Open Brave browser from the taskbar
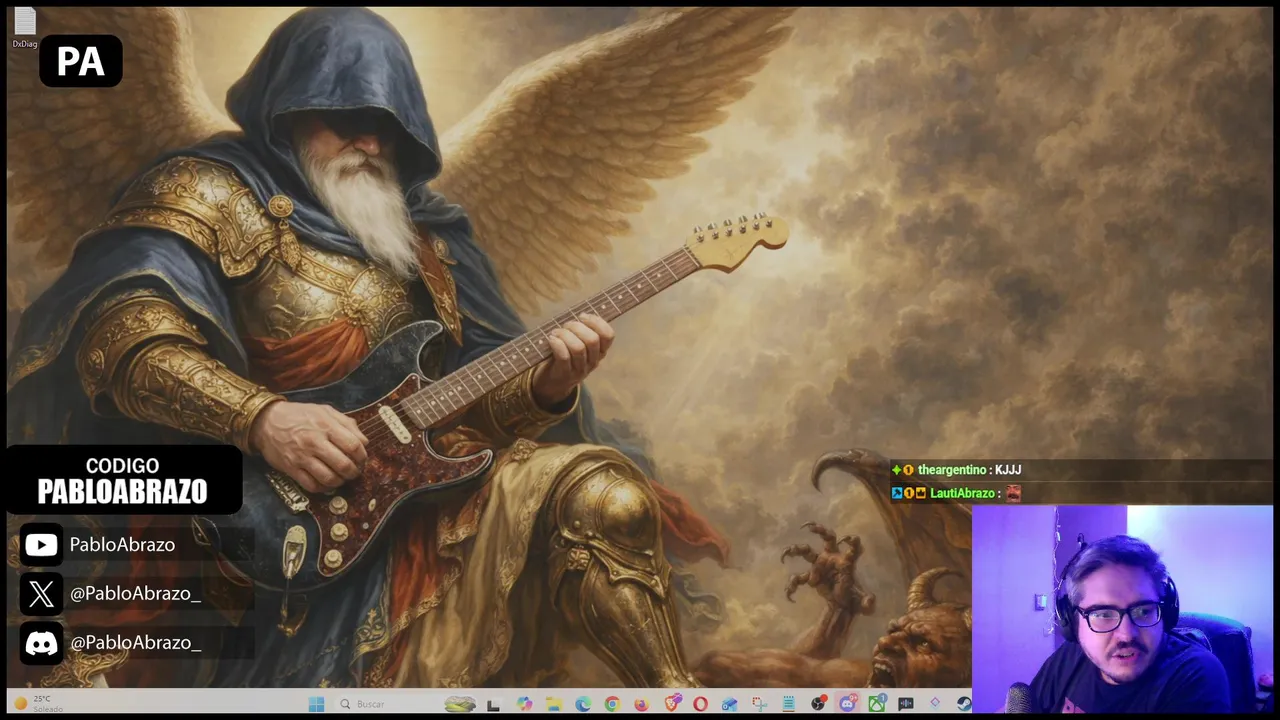Viewport: 1280px width, 720px height. pos(673,704)
